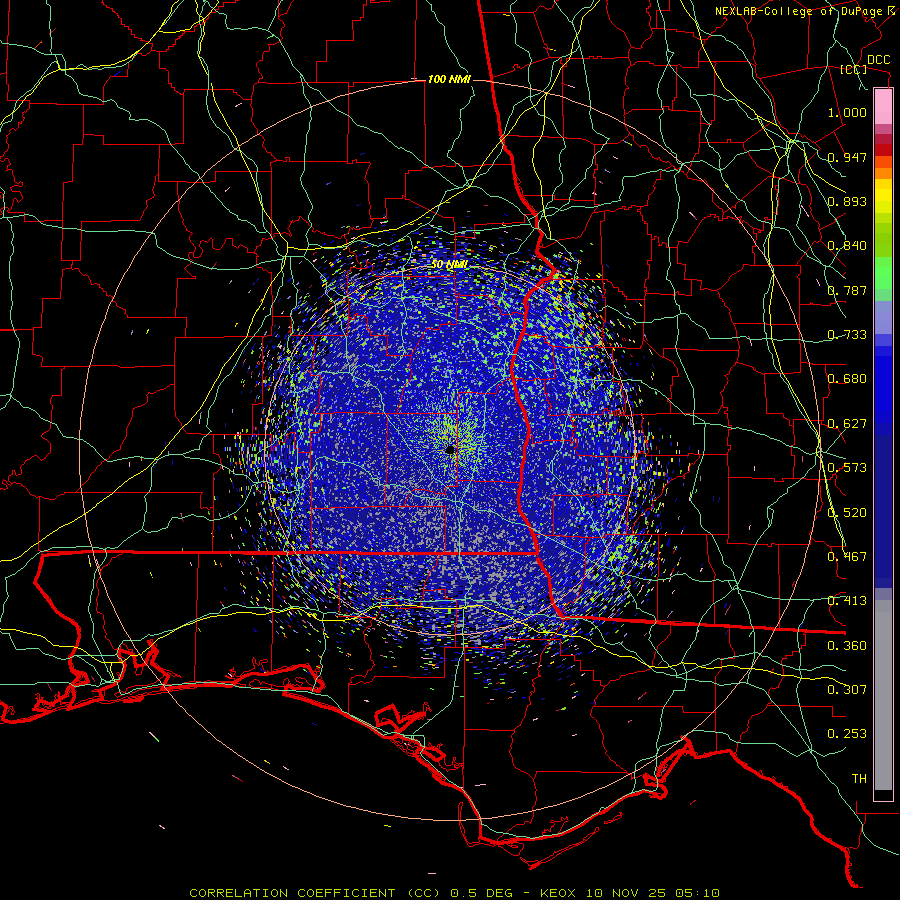Pick the pink swatch atop the color bar
Screen dimensions: 900x900
883,107
